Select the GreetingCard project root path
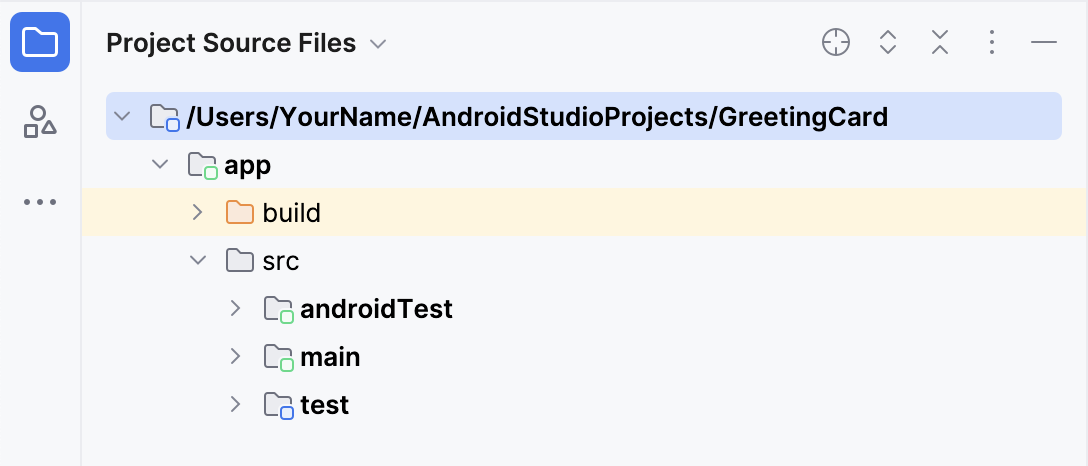The height and width of the screenshot is (466, 1088). [536, 117]
